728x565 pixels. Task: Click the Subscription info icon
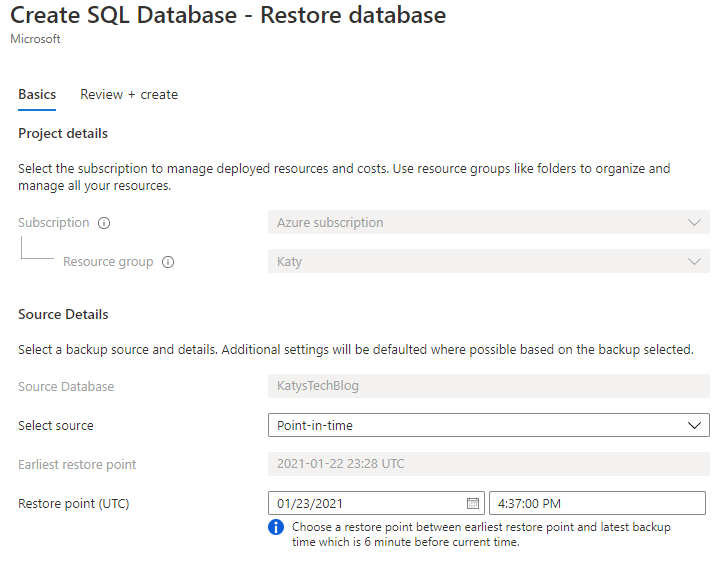[x=104, y=223]
